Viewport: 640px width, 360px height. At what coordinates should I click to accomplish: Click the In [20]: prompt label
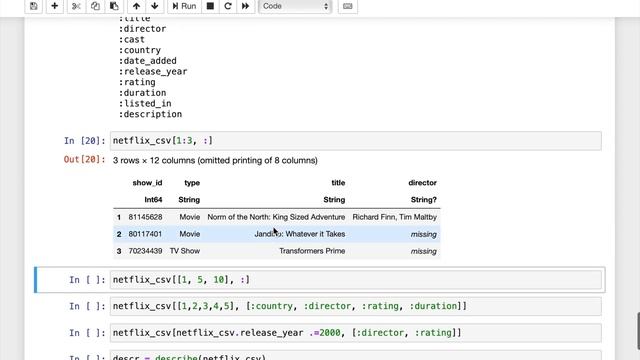[x=84, y=141]
